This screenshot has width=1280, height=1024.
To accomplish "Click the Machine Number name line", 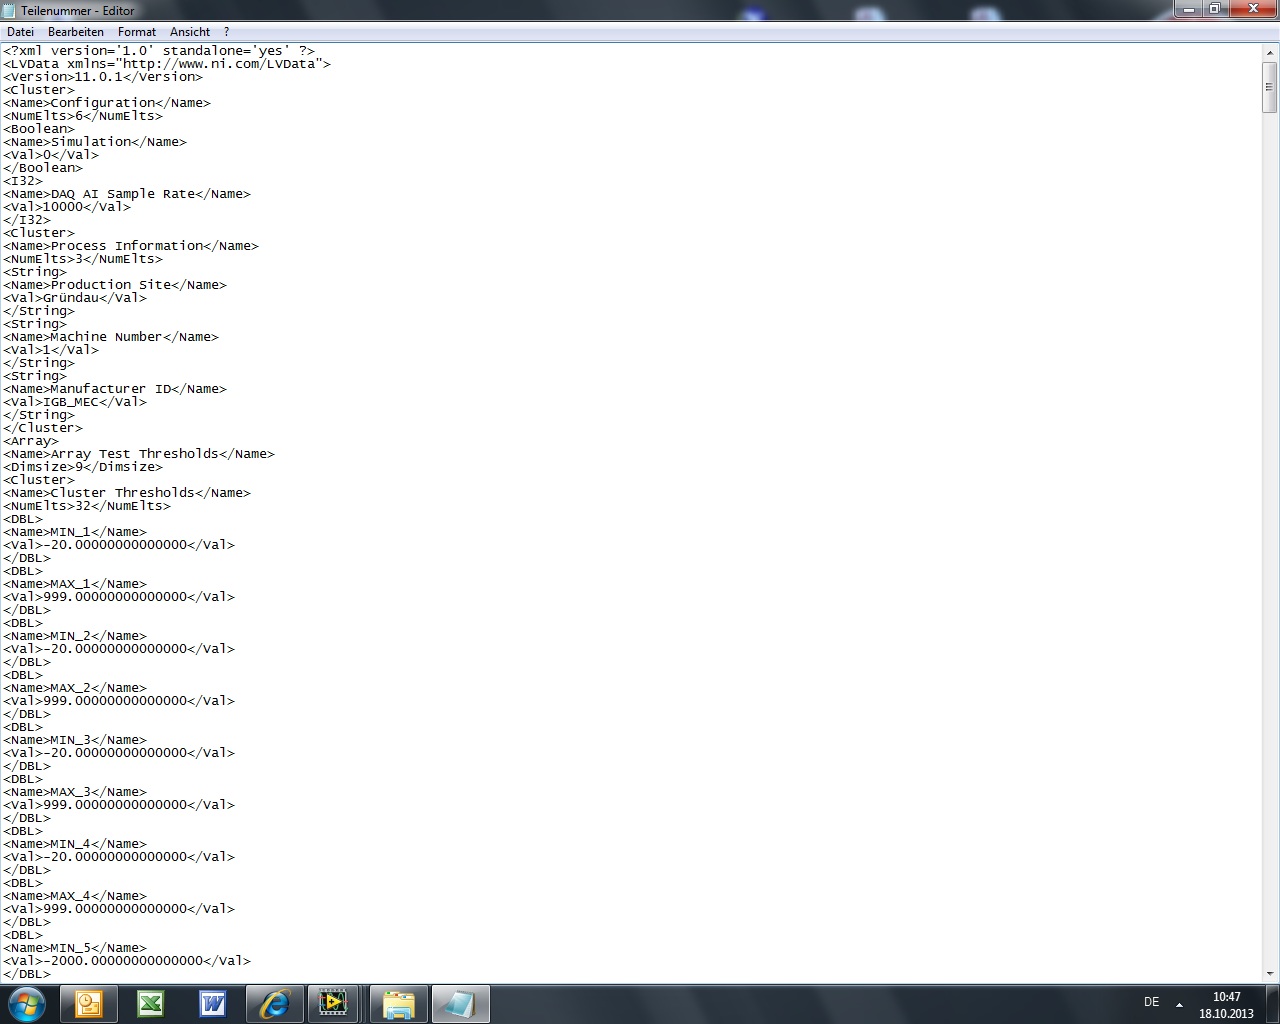I will coord(111,337).
